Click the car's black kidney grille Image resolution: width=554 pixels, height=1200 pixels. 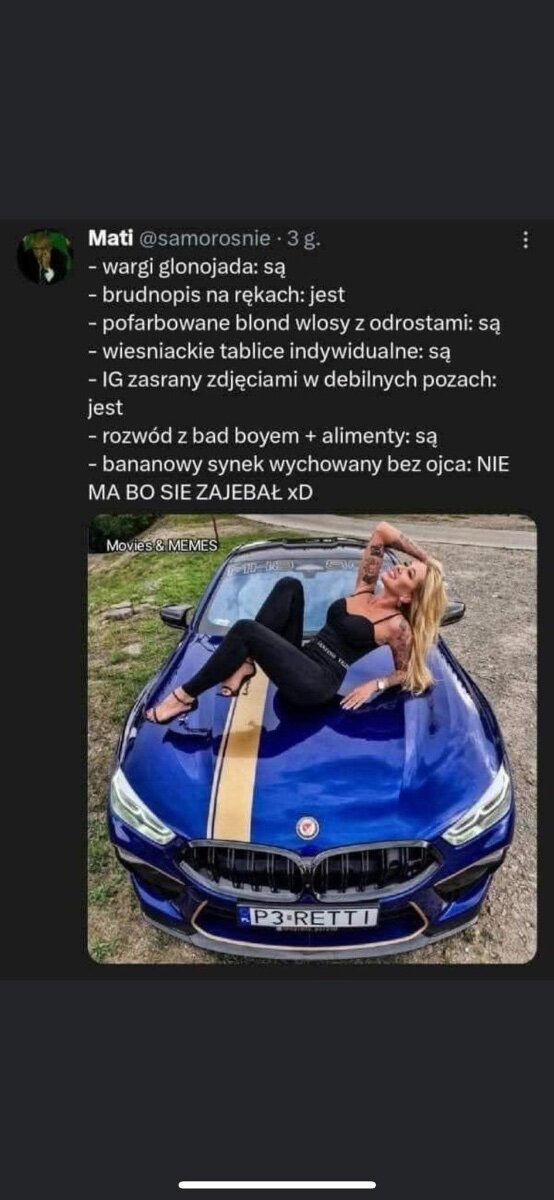(x=308, y=868)
